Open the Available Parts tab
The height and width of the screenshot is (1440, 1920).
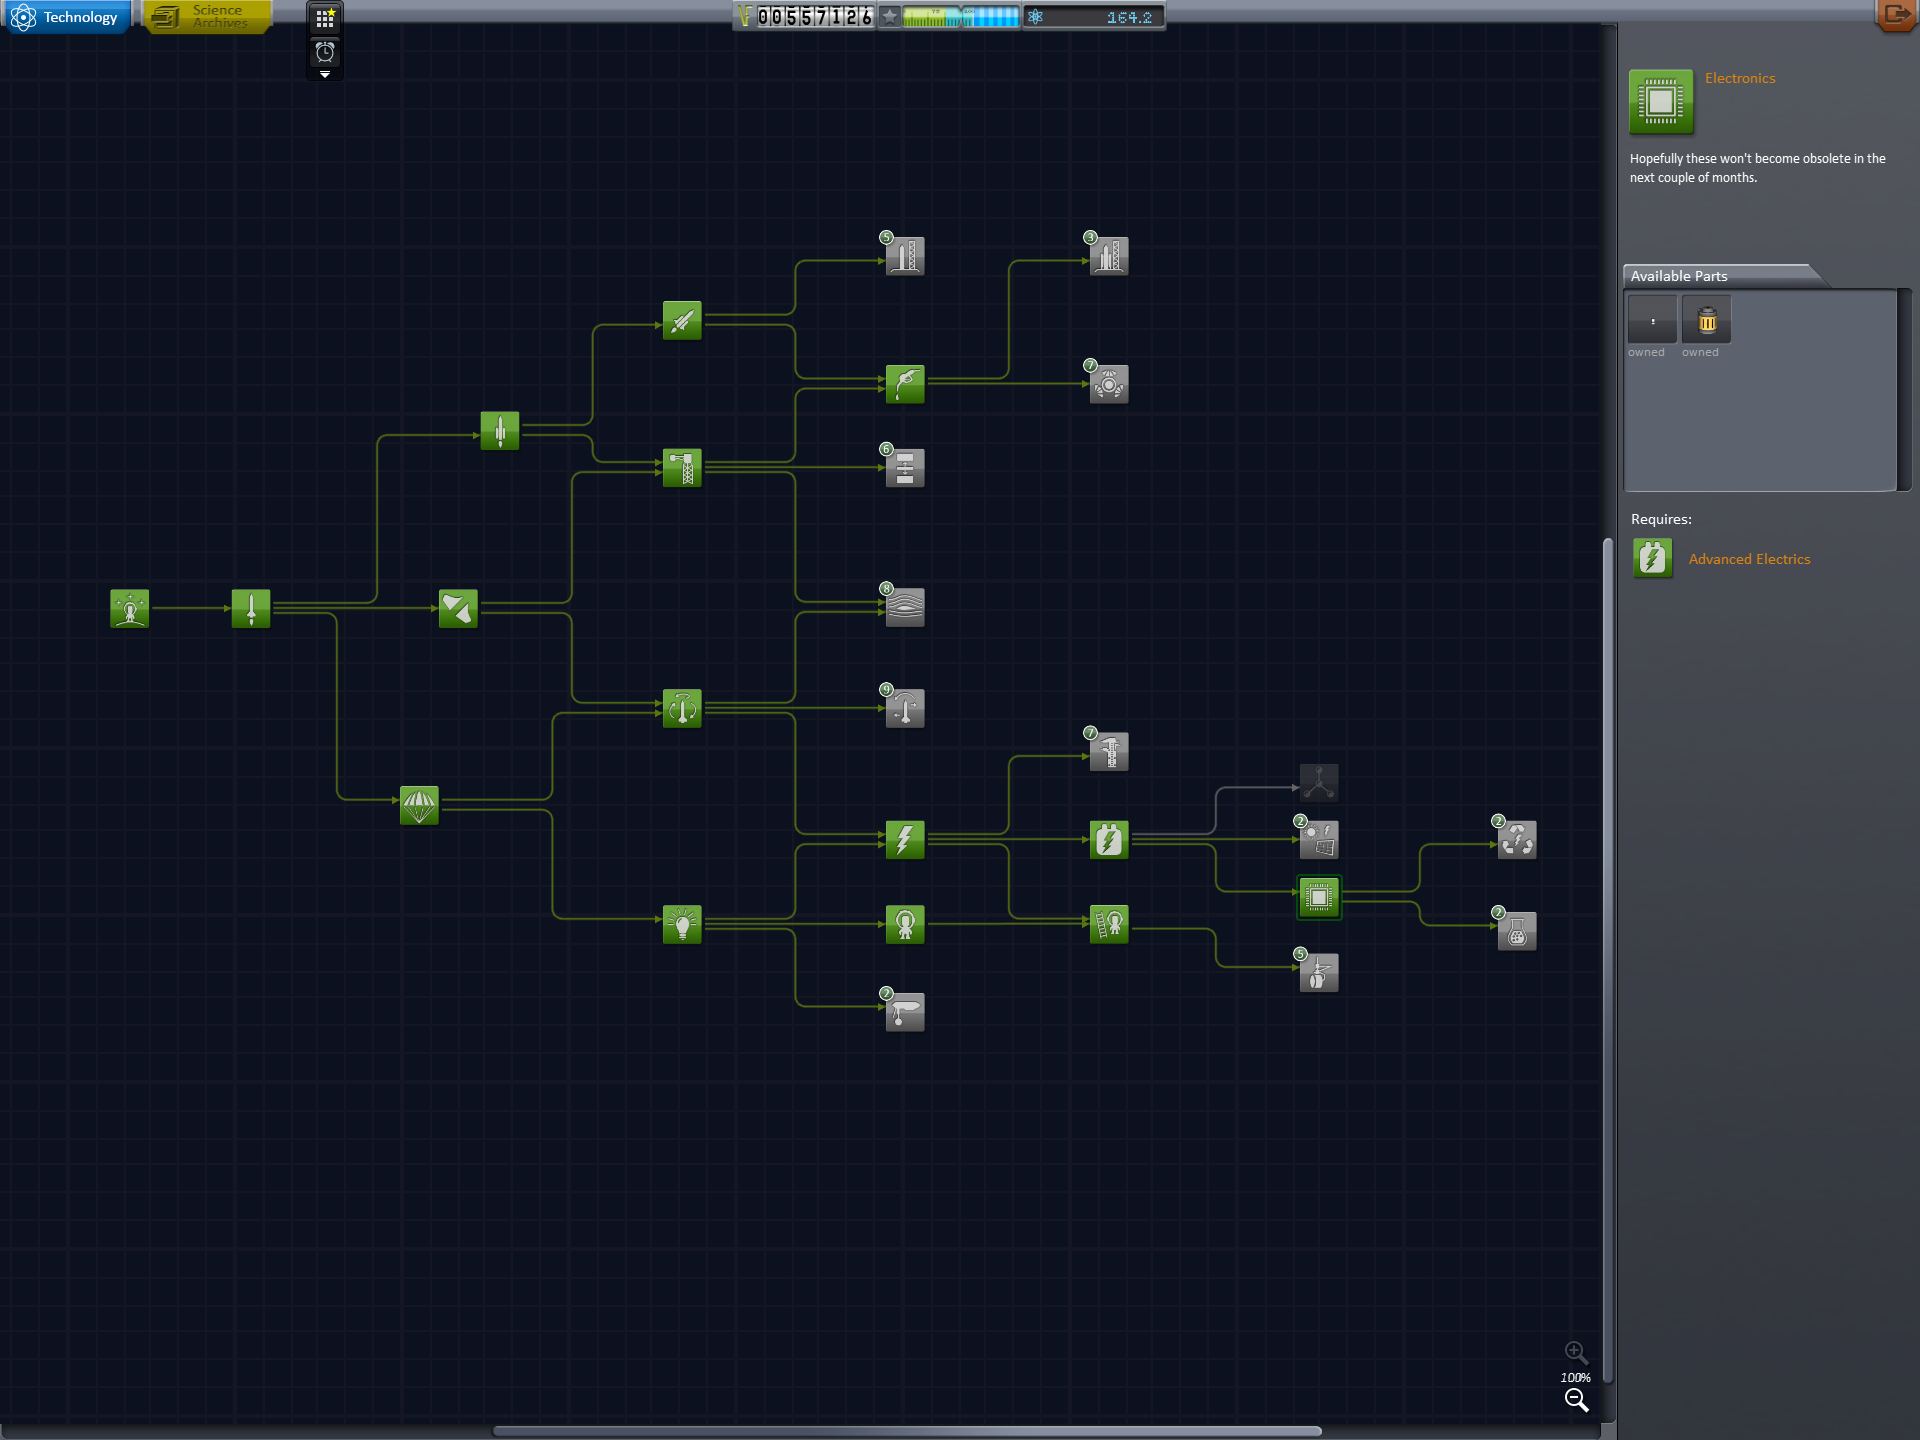click(1716, 276)
